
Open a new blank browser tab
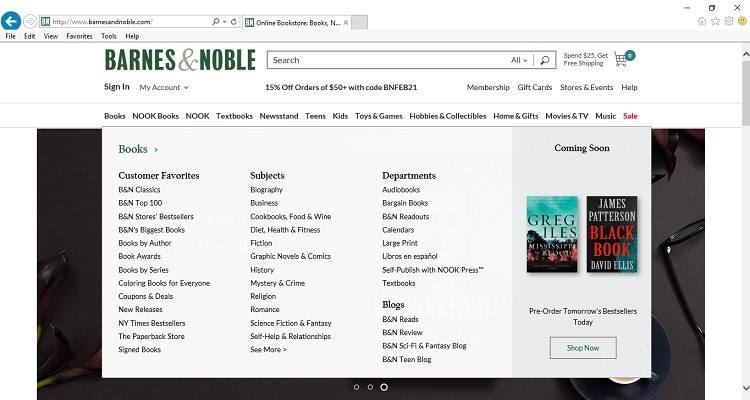click(359, 22)
